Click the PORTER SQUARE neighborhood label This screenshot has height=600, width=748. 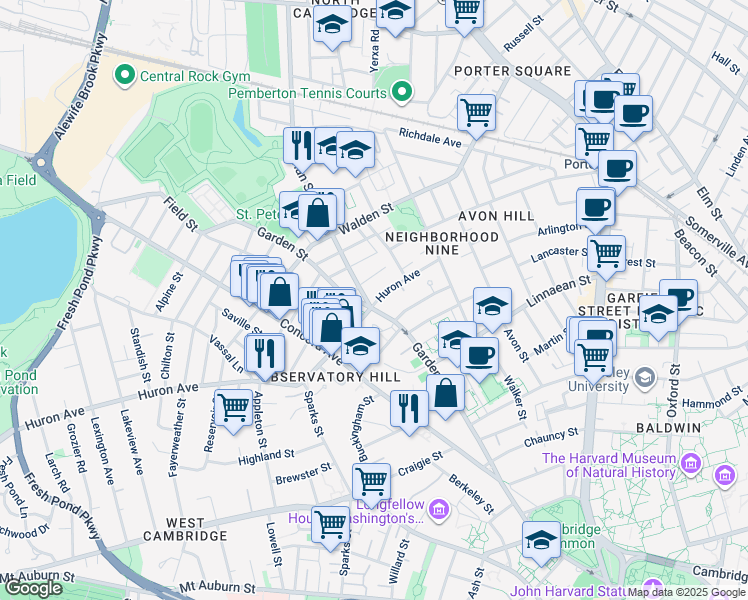[x=513, y=71]
